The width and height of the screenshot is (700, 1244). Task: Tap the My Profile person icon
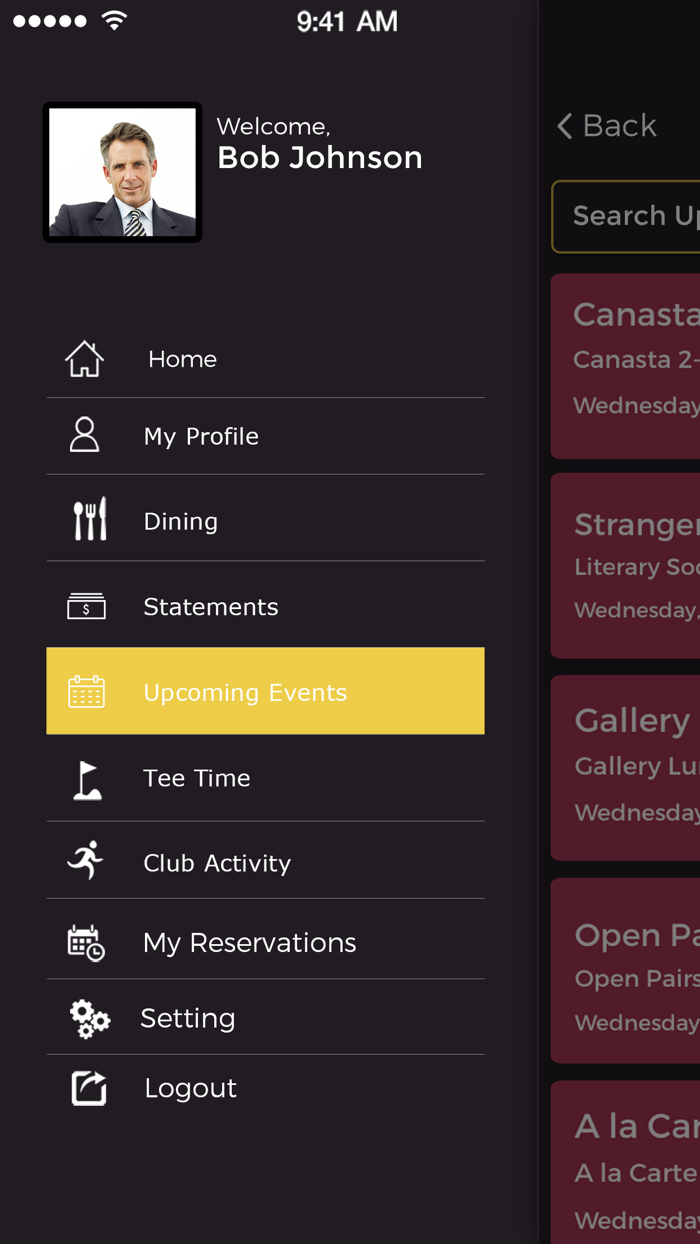click(x=85, y=435)
